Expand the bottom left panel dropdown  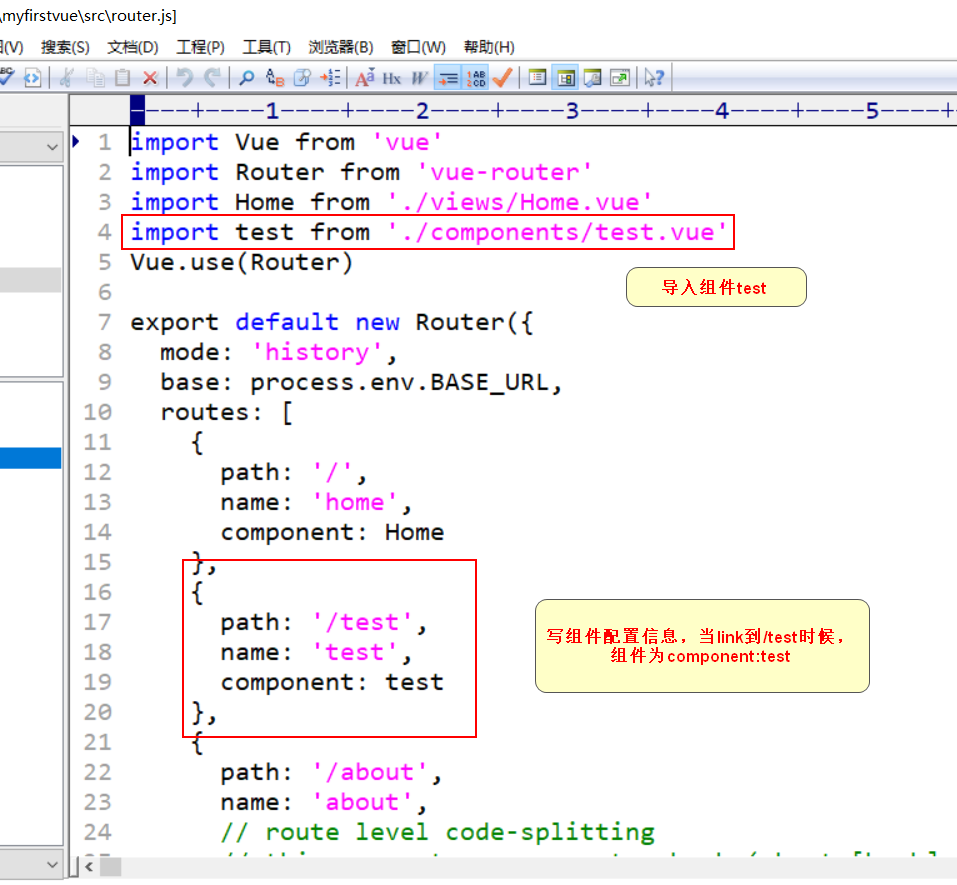click(52, 864)
